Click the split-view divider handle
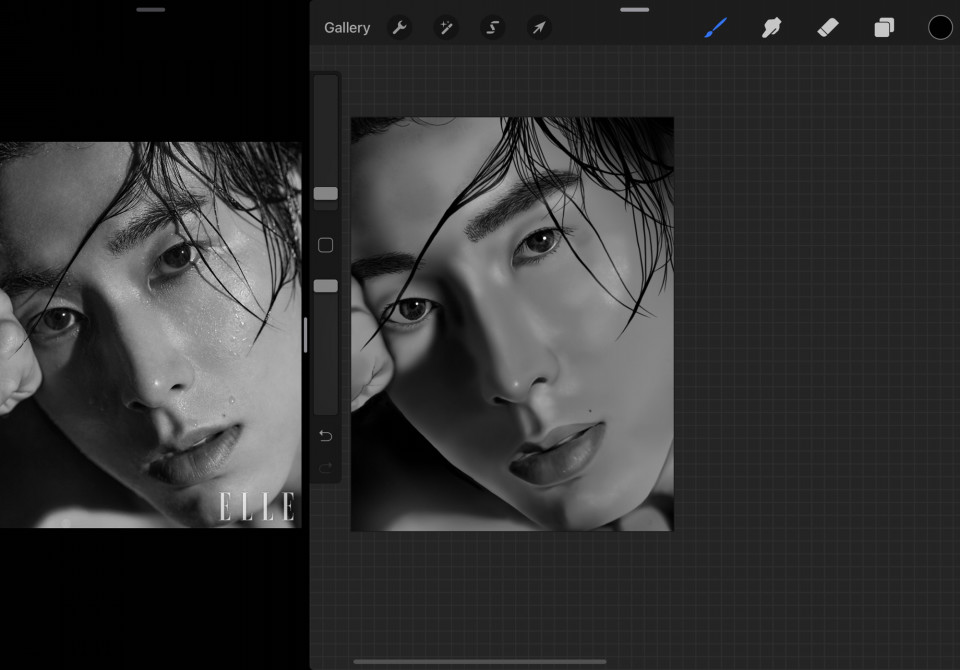The height and width of the screenshot is (670, 960). [306, 335]
